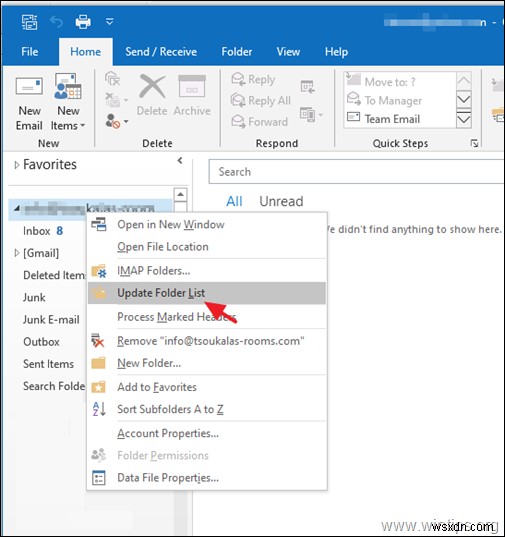Choose Sort Subfolders A to Z
Viewport: 505px width, 537px height.
click(207, 409)
